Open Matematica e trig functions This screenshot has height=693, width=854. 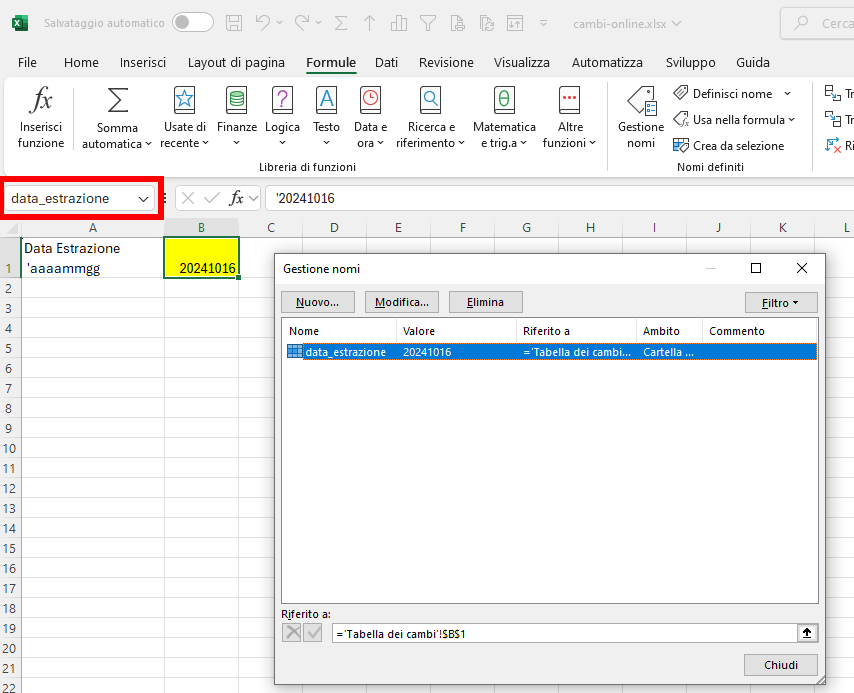click(x=504, y=117)
